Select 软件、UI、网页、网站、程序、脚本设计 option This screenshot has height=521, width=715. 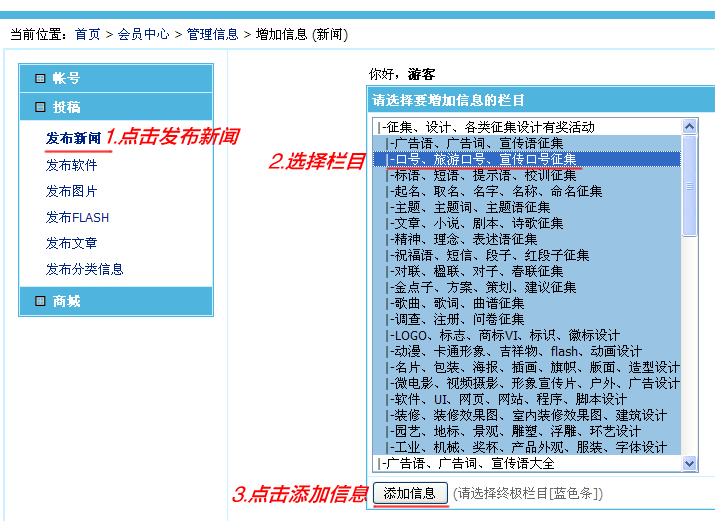coord(527,399)
